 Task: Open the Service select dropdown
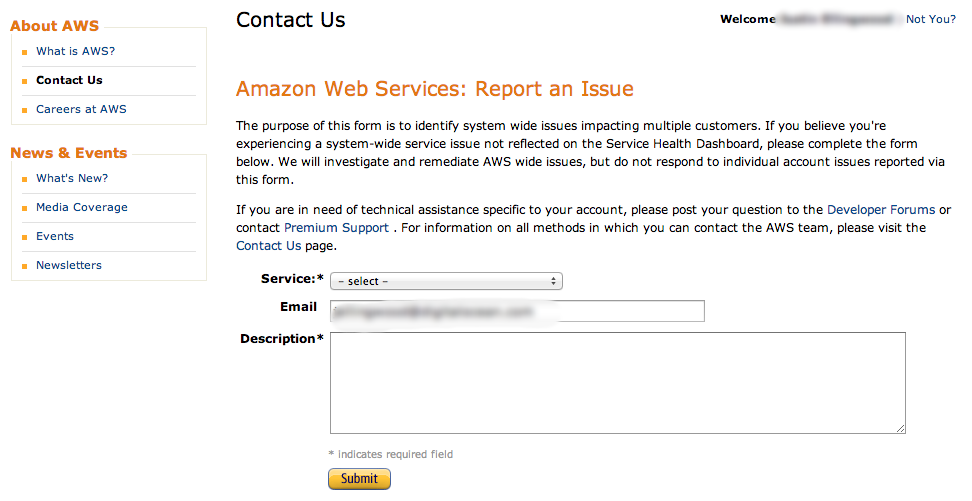pos(446,281)
